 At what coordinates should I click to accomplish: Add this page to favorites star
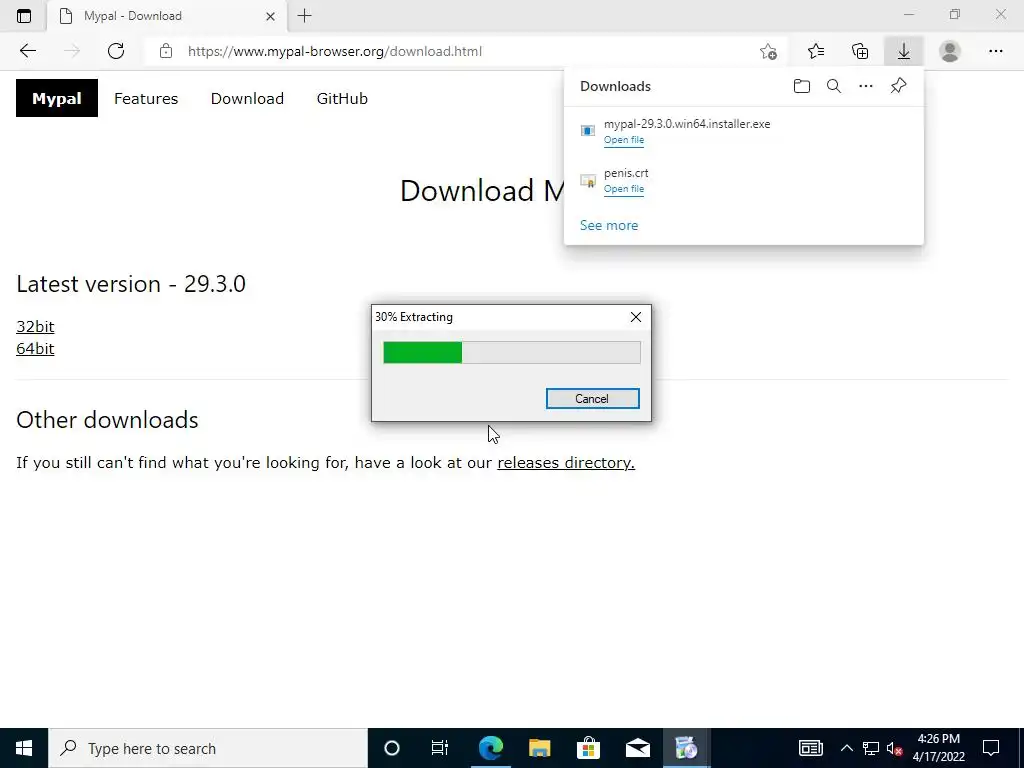click(769, 51)
